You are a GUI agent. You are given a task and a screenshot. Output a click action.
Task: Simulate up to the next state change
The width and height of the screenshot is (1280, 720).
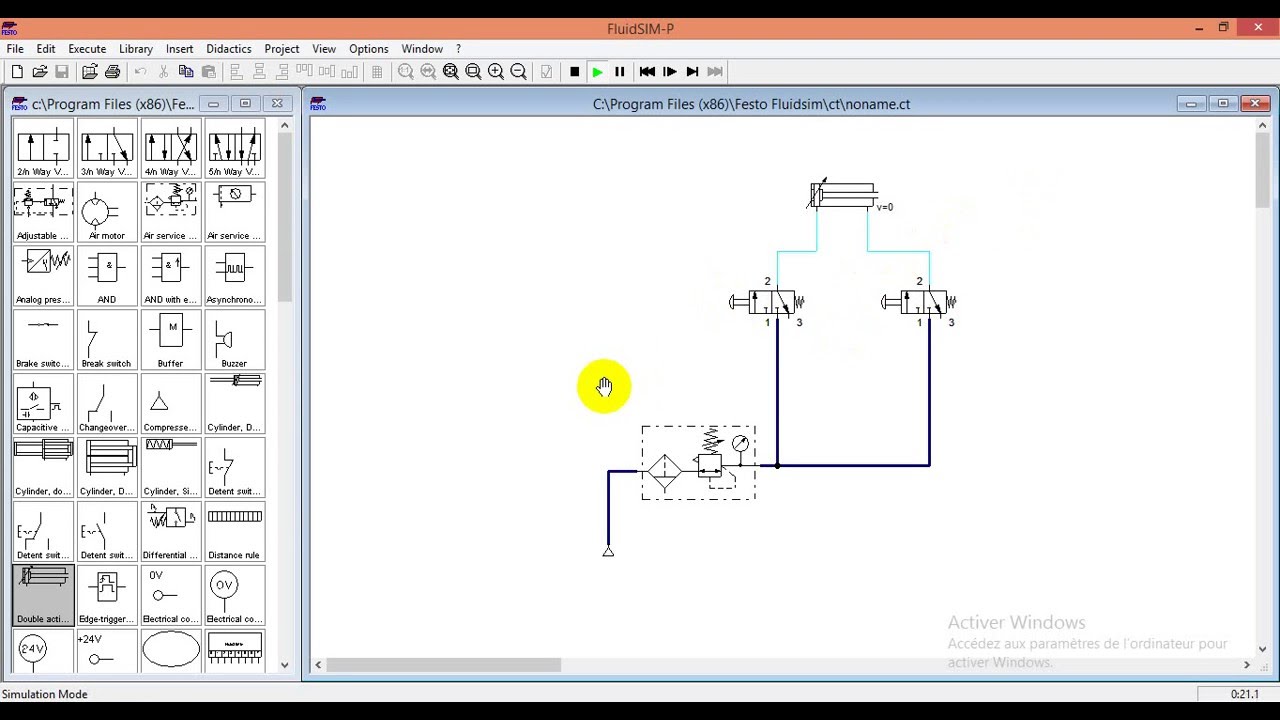pos(692,72)
